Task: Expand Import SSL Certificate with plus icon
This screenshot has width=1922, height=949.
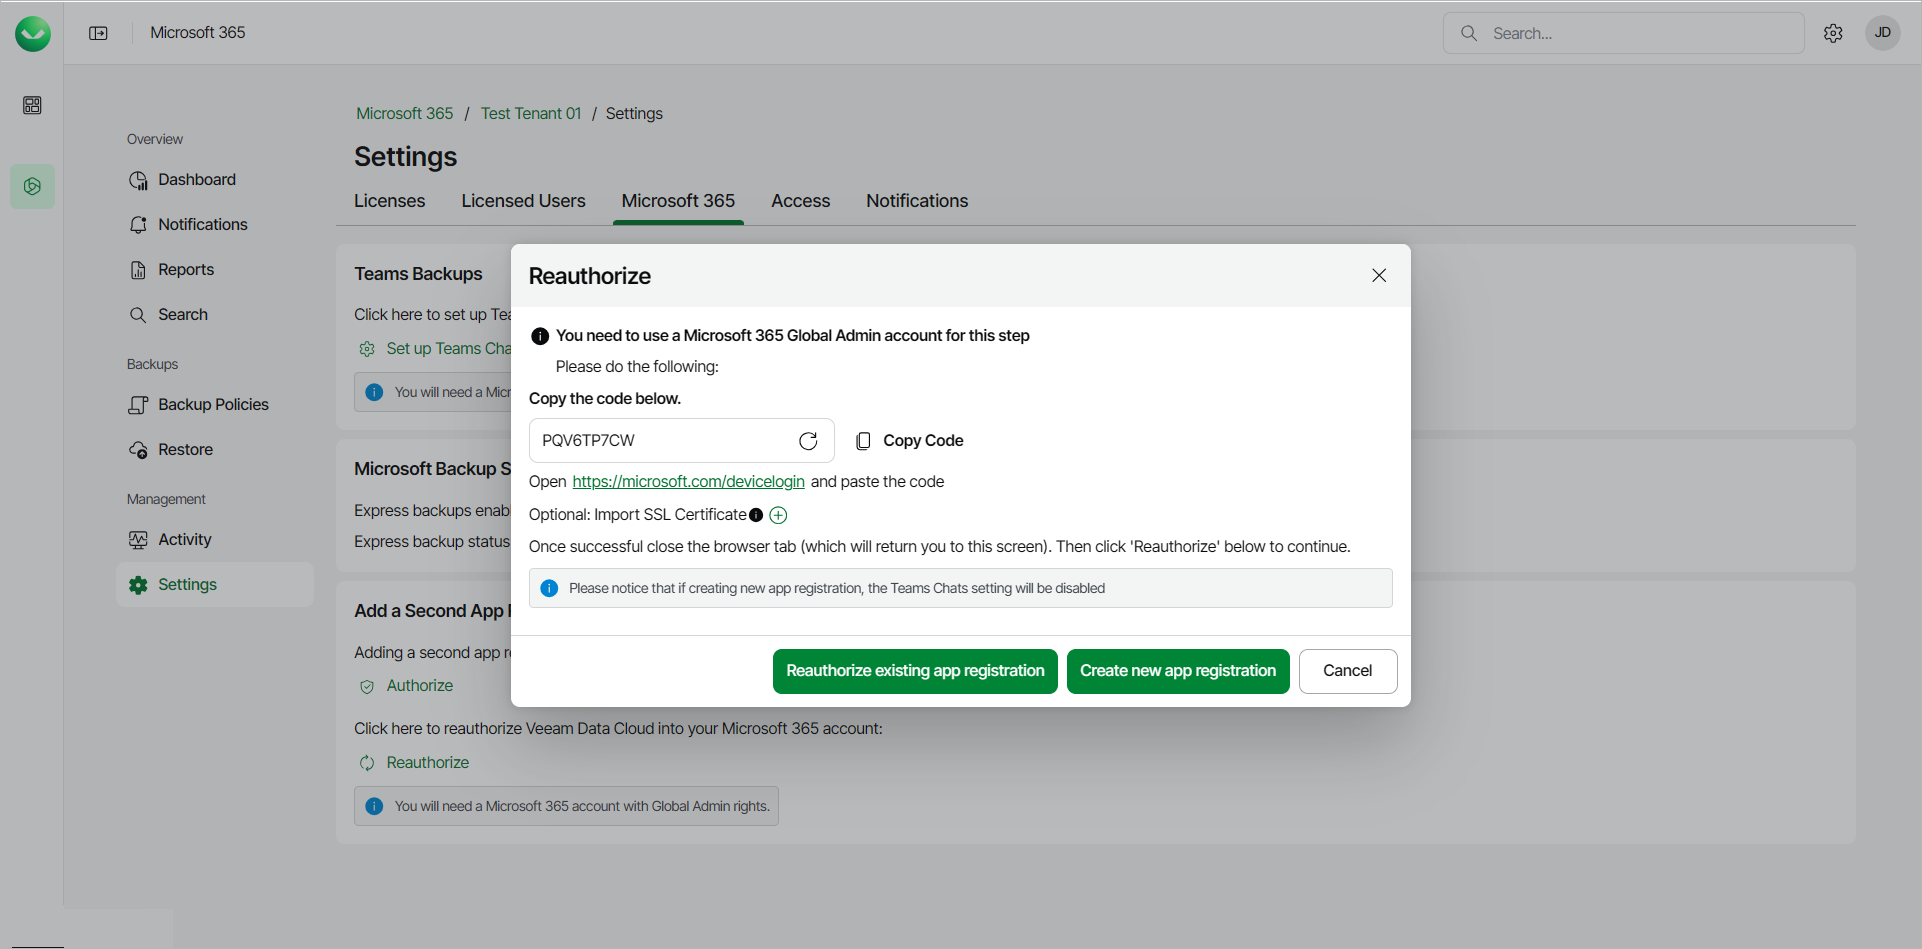Action: [778, 515]
